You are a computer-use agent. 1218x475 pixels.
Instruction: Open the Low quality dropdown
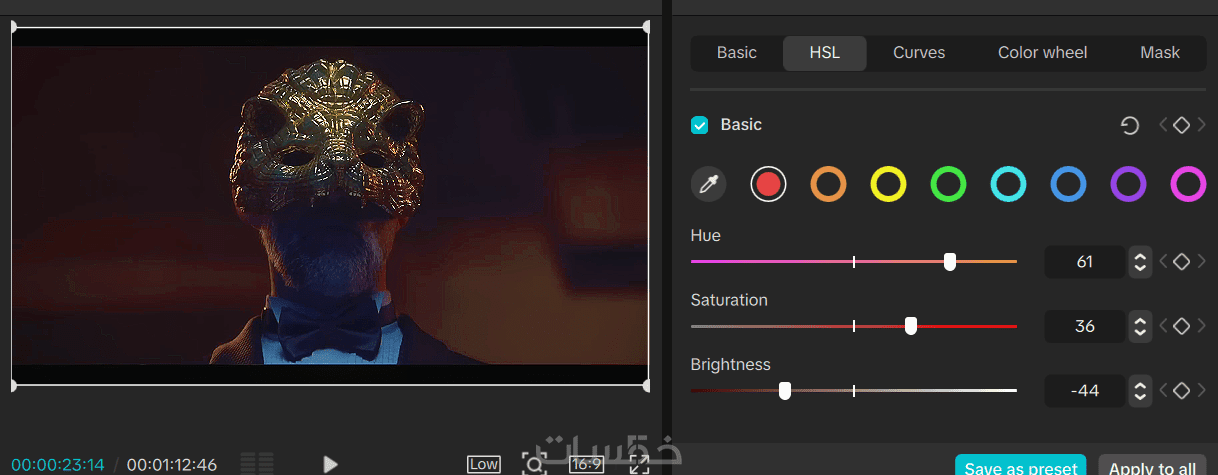click(x=484, y=464)
